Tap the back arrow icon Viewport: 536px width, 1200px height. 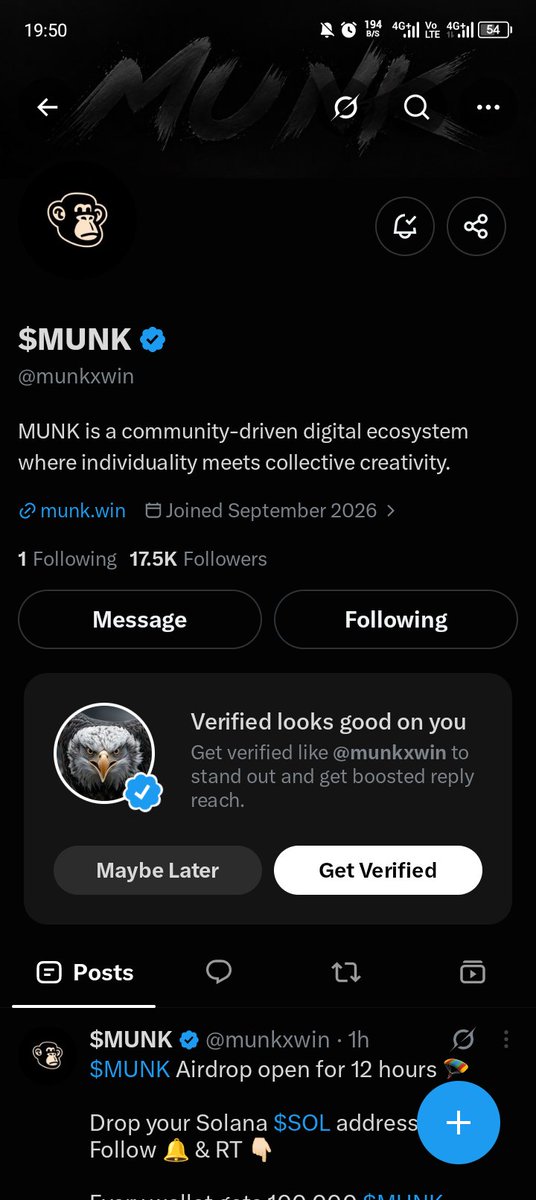point(47,107)
